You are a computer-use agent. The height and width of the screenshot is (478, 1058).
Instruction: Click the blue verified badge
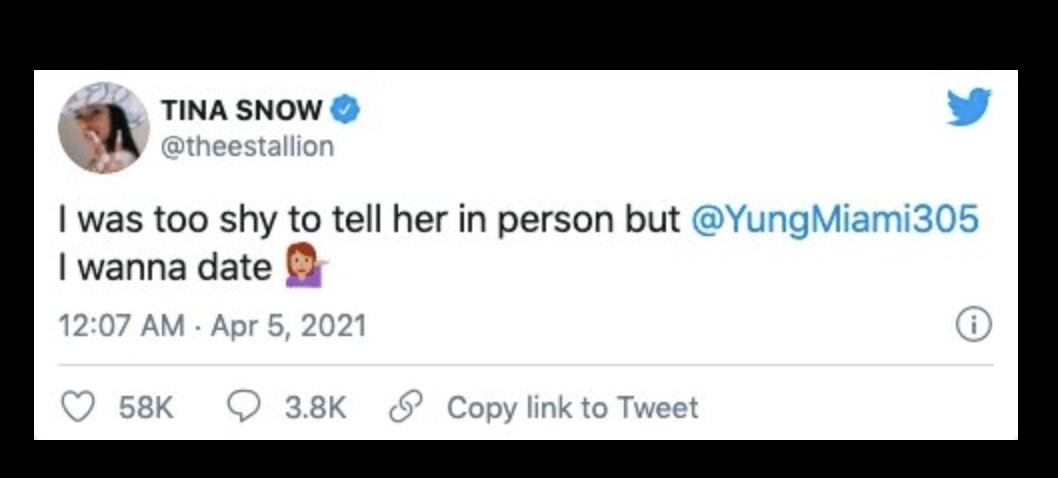click(x=346, y=109)
